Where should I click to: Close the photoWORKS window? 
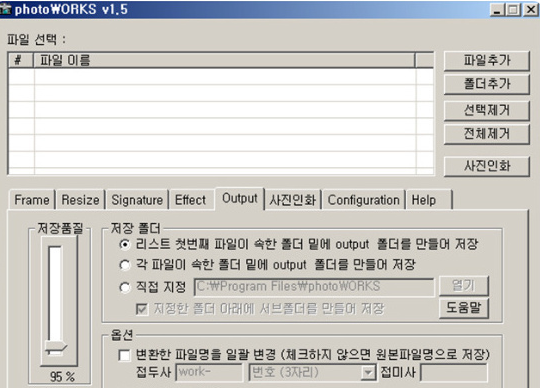click(x=530, y=10)
